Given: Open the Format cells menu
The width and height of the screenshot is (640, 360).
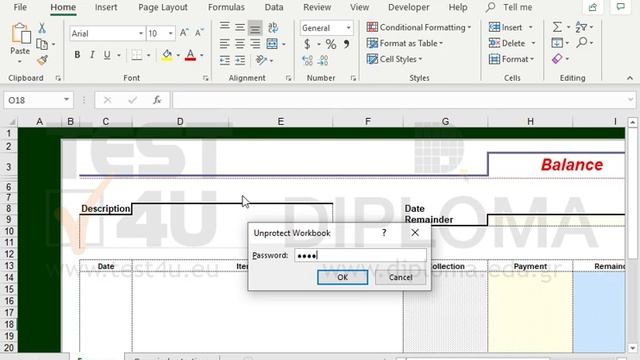Looking at the screenshot, I should pyautogui.click(x=511, y=59).
